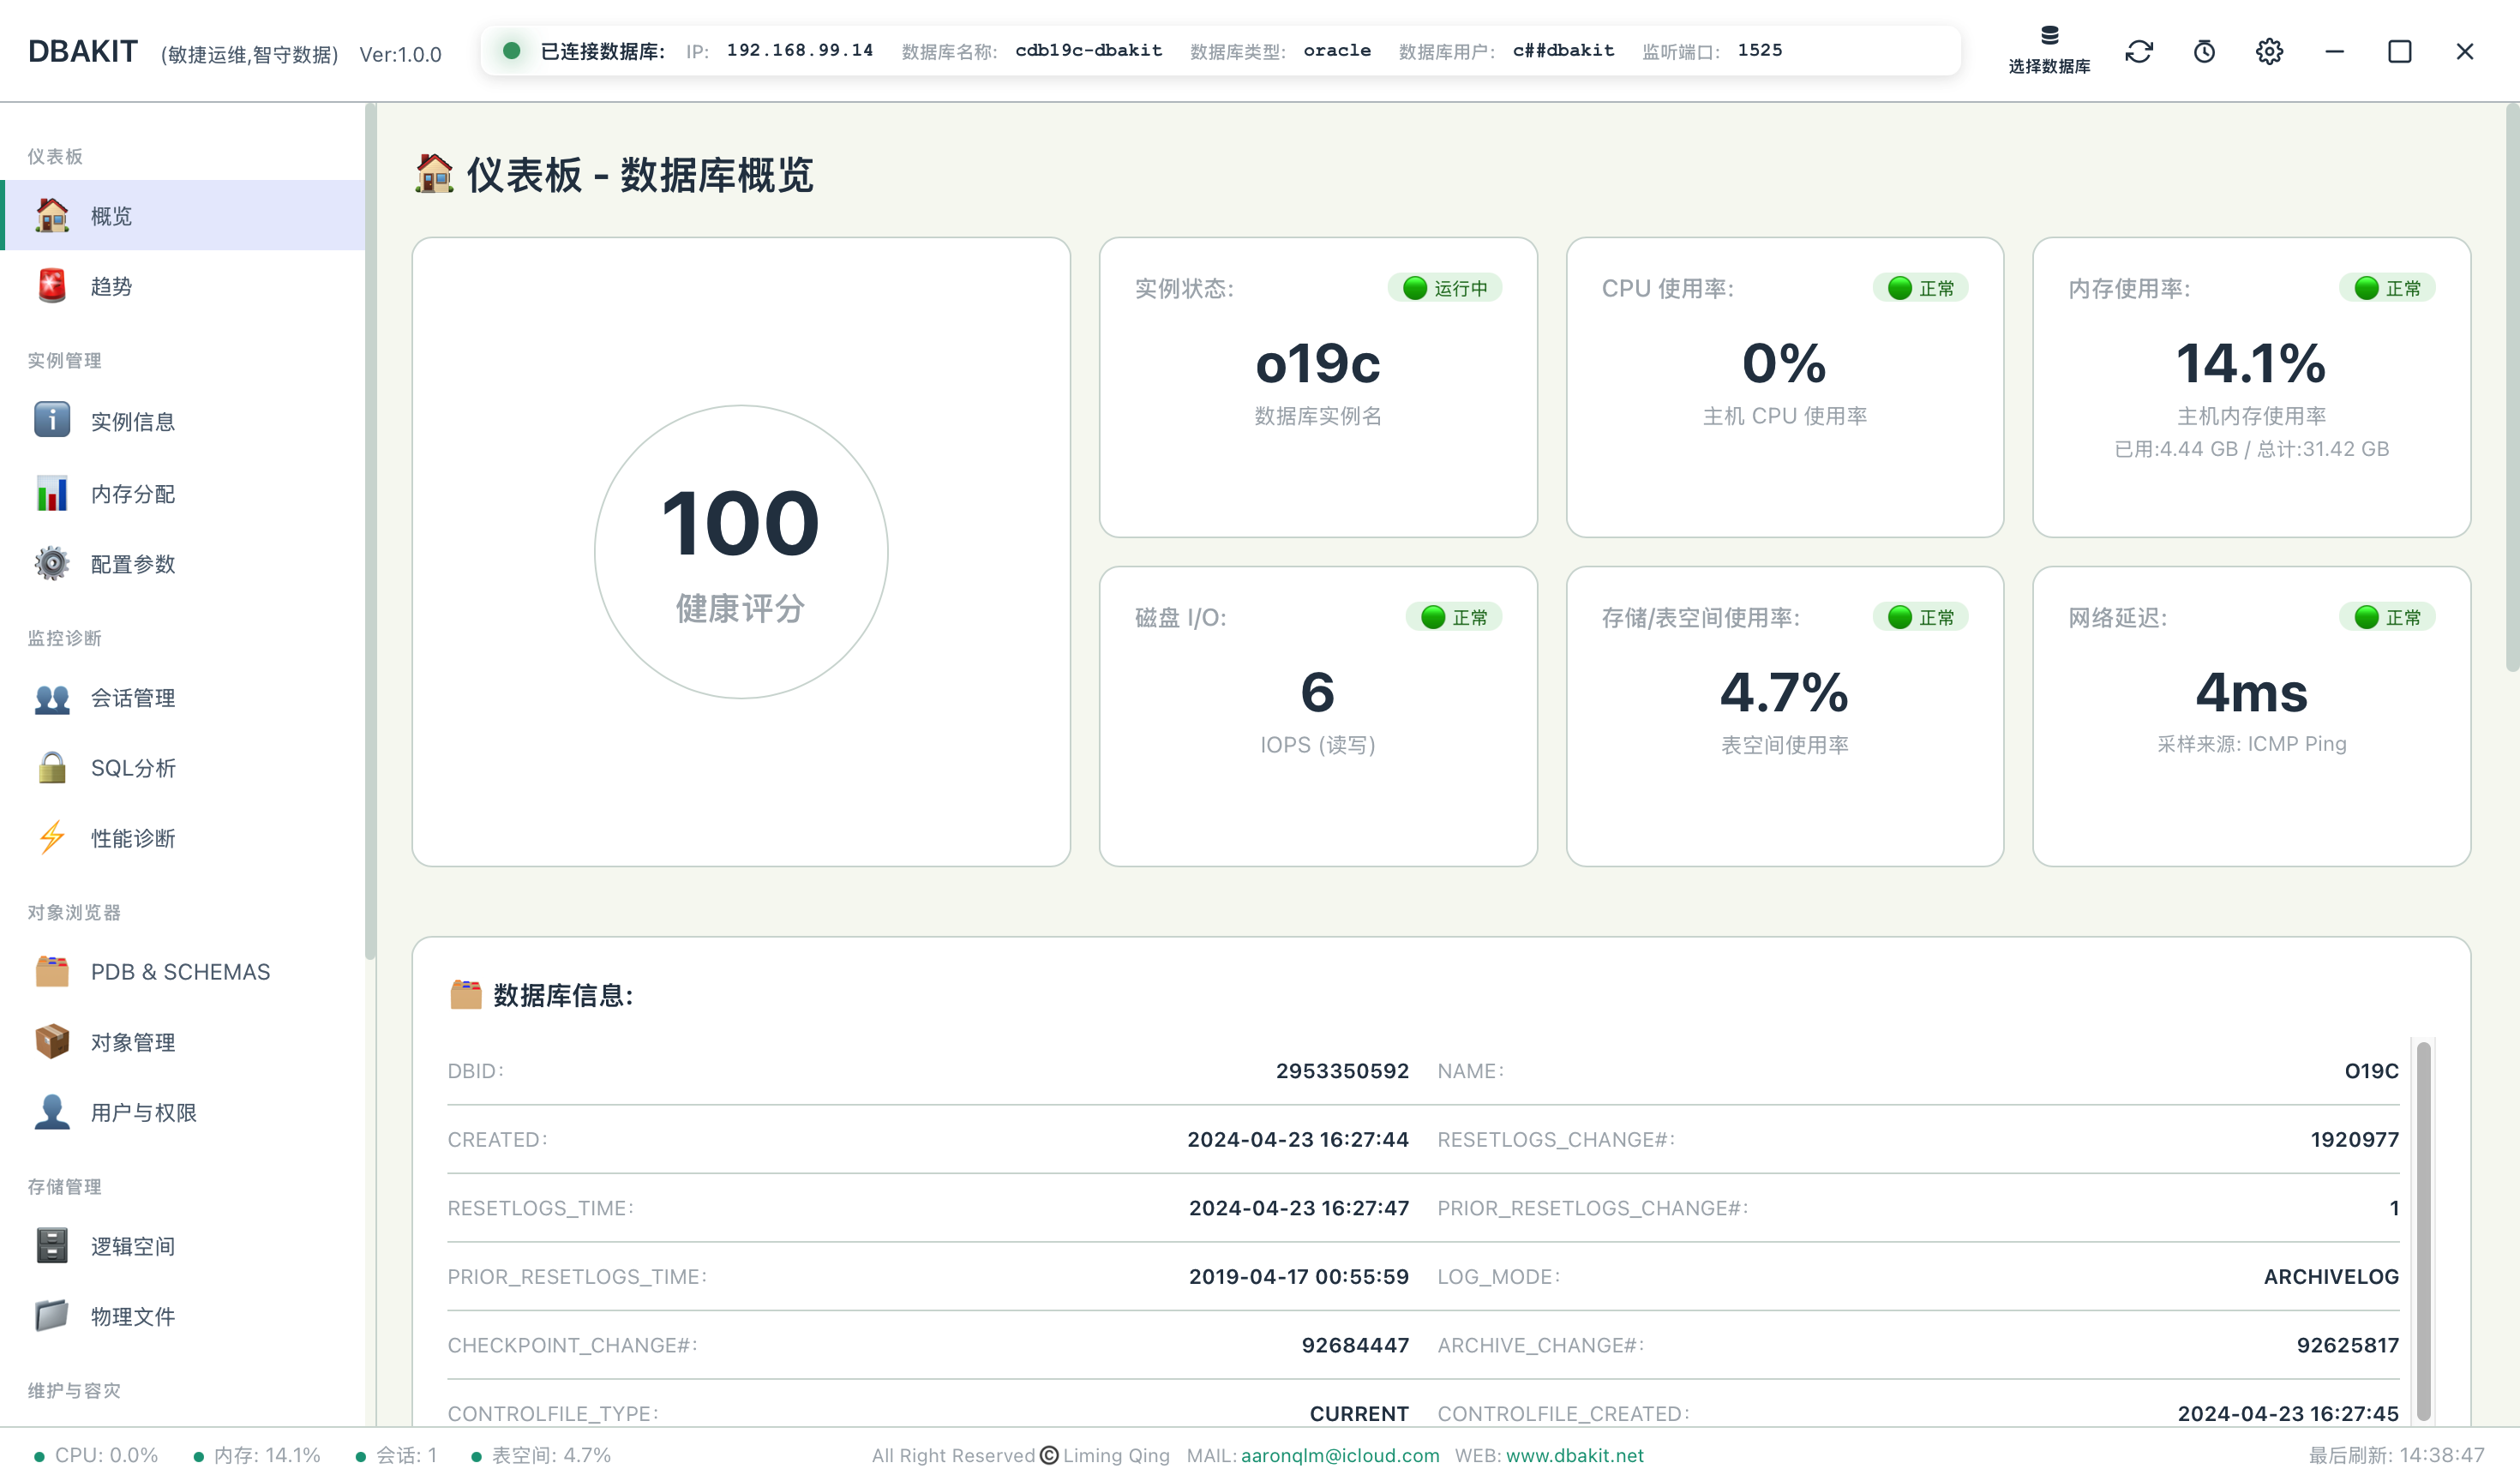Image resolution: width=2520 pixels, height=1481 pixels.
Task: Click the CPU: 0.0% status bar entry
Action: [x=97, y=1455]
